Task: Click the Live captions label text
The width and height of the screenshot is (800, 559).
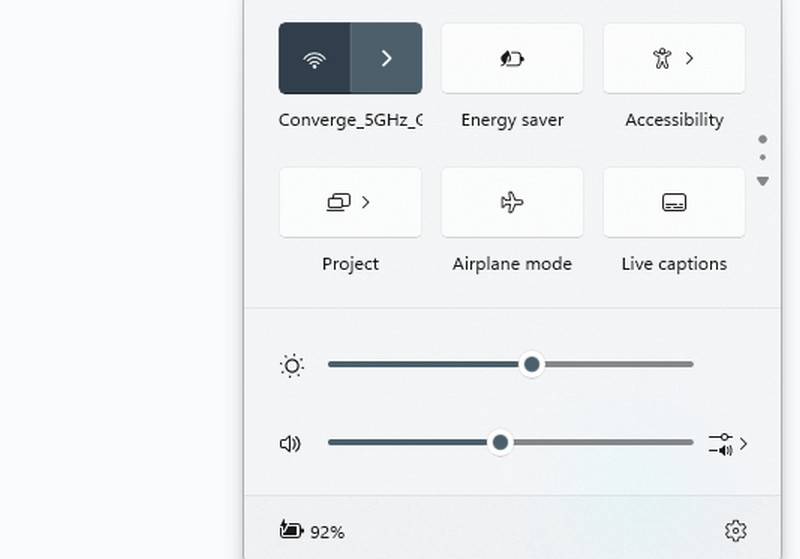Action: (674, 264)
